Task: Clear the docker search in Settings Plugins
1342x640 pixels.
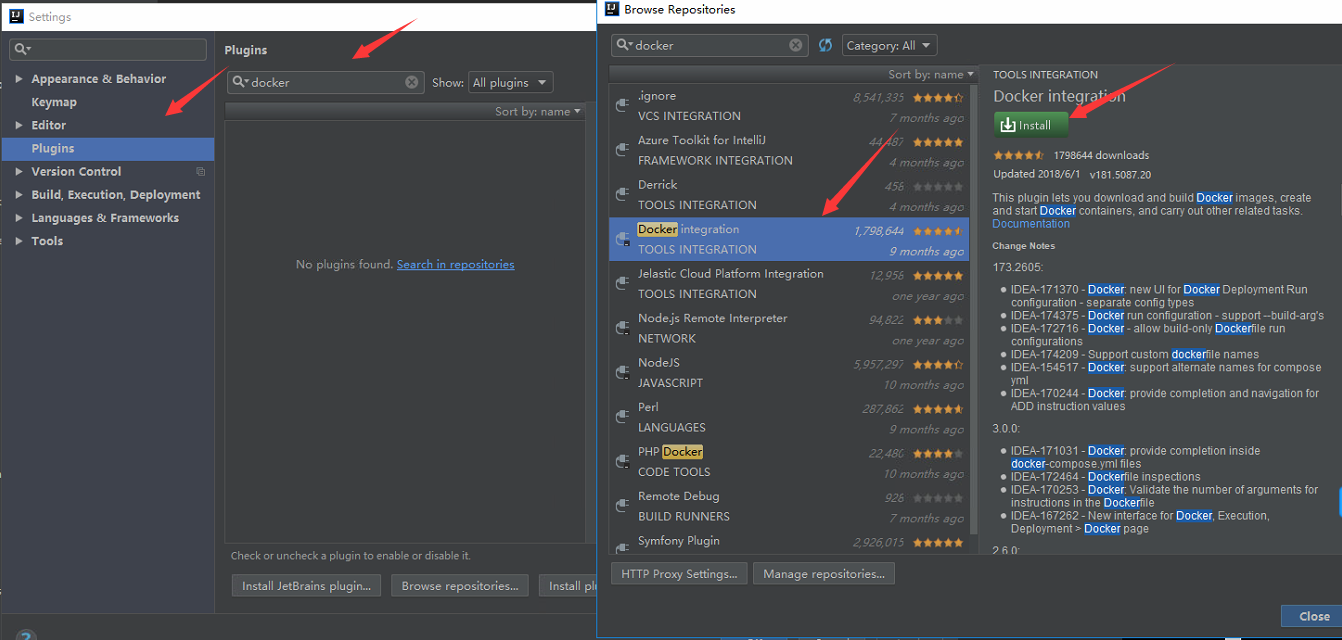Action: (x=412, y=82)
